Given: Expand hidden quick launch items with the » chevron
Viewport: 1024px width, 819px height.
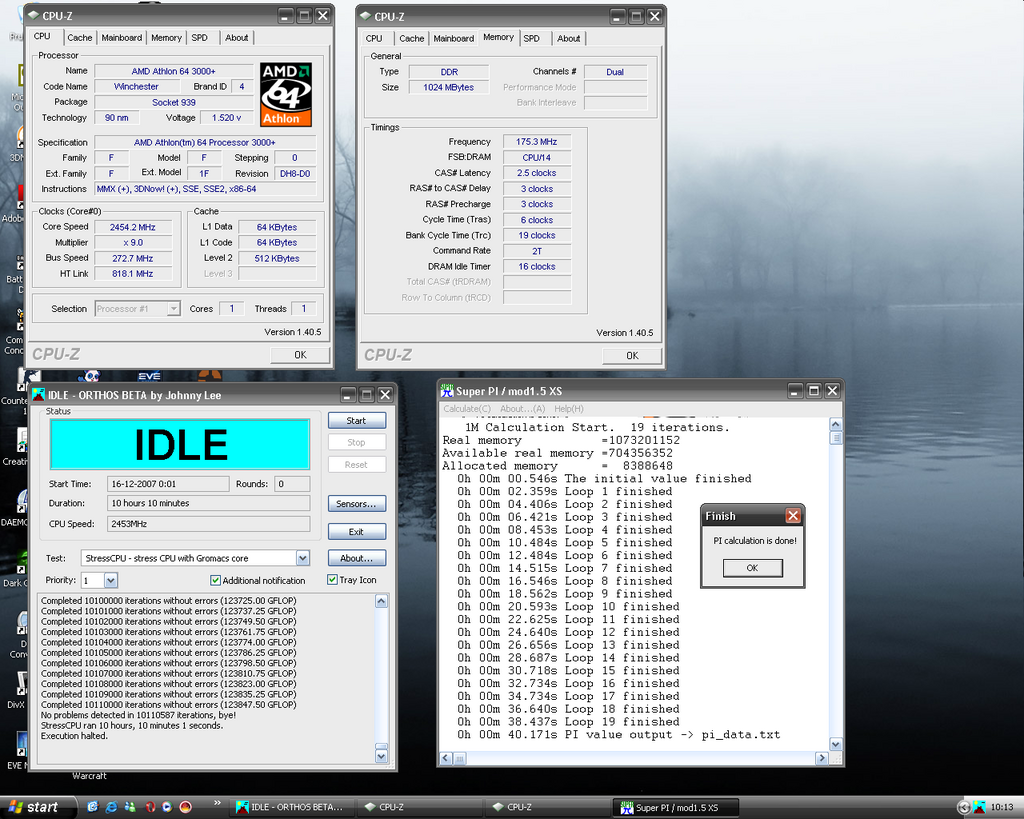Looking at the screenshot, I should [217, 803].
